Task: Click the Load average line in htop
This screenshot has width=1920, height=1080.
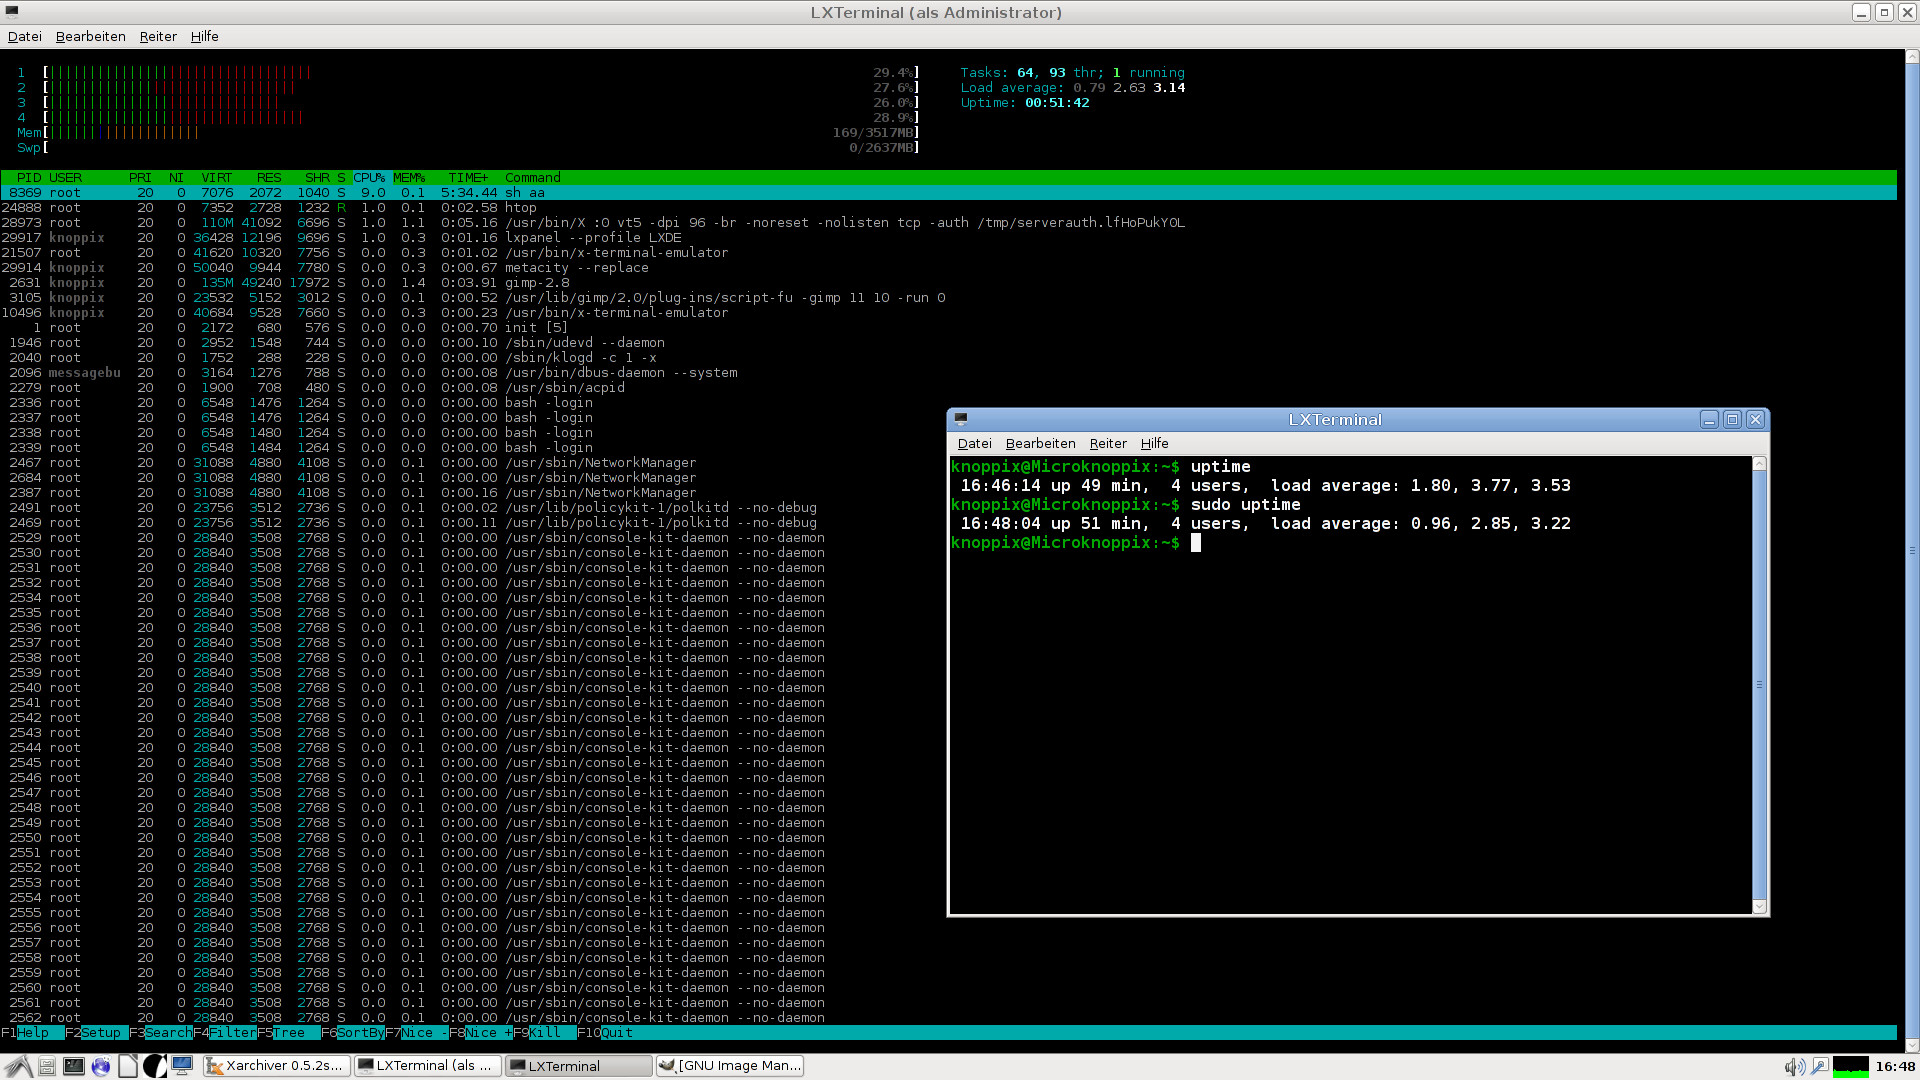Action: 1073,87
